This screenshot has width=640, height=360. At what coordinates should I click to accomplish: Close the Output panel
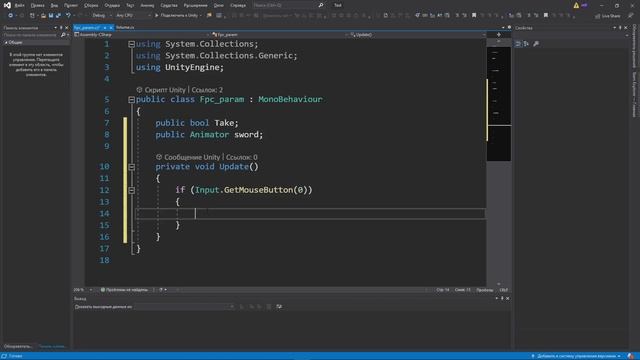[507, 298]
